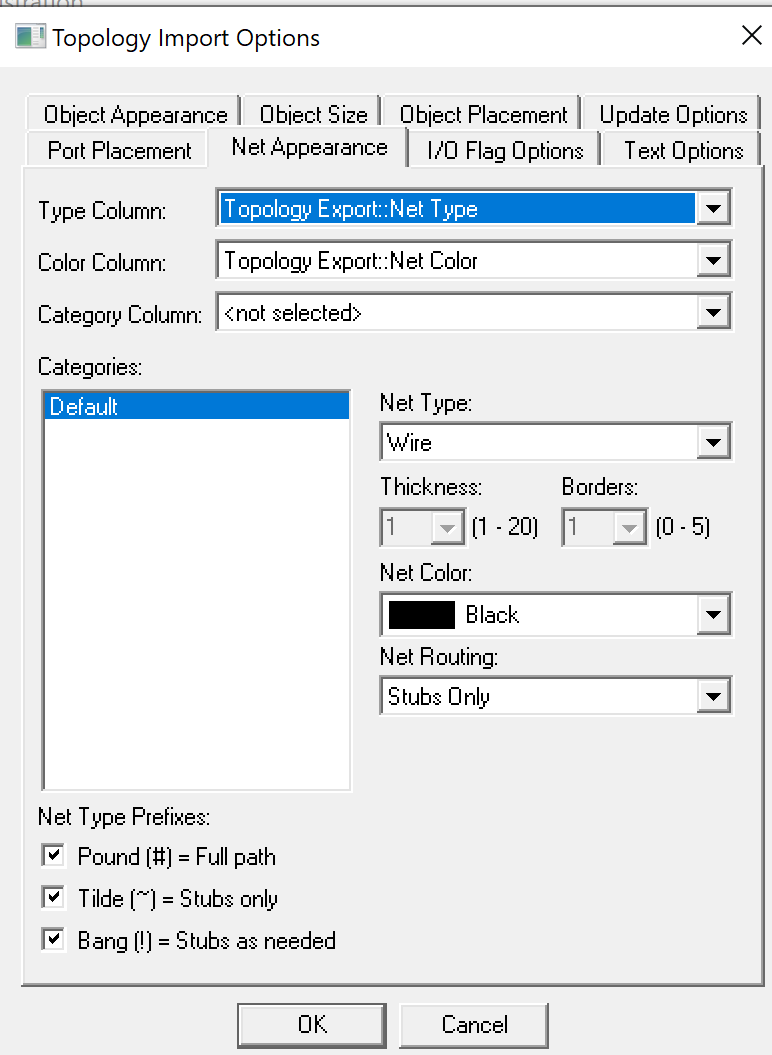This screenshot has height=1055, width=772.
Task: Toggle Pound (#) = Full path checkbox
Action: point(53,856)
